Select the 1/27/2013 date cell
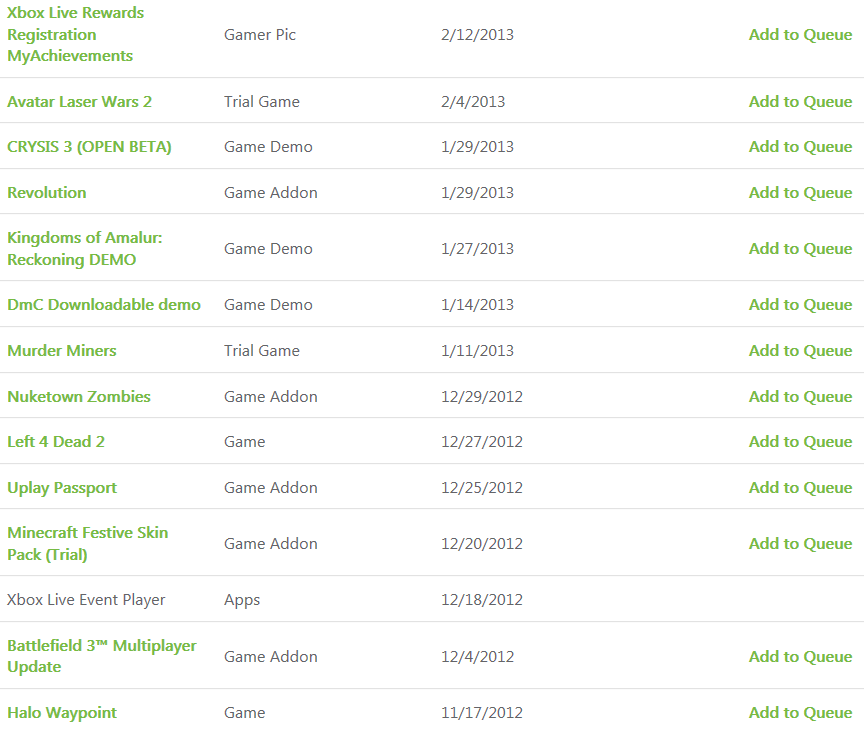 [477, 249]
